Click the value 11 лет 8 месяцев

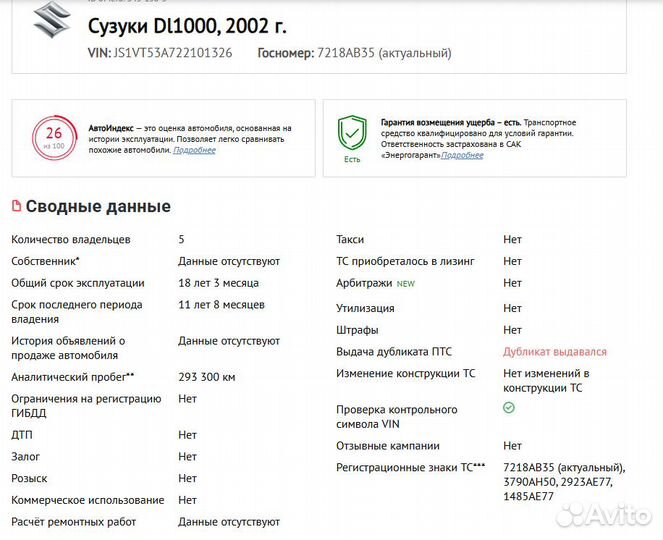(x=222, y=305)
